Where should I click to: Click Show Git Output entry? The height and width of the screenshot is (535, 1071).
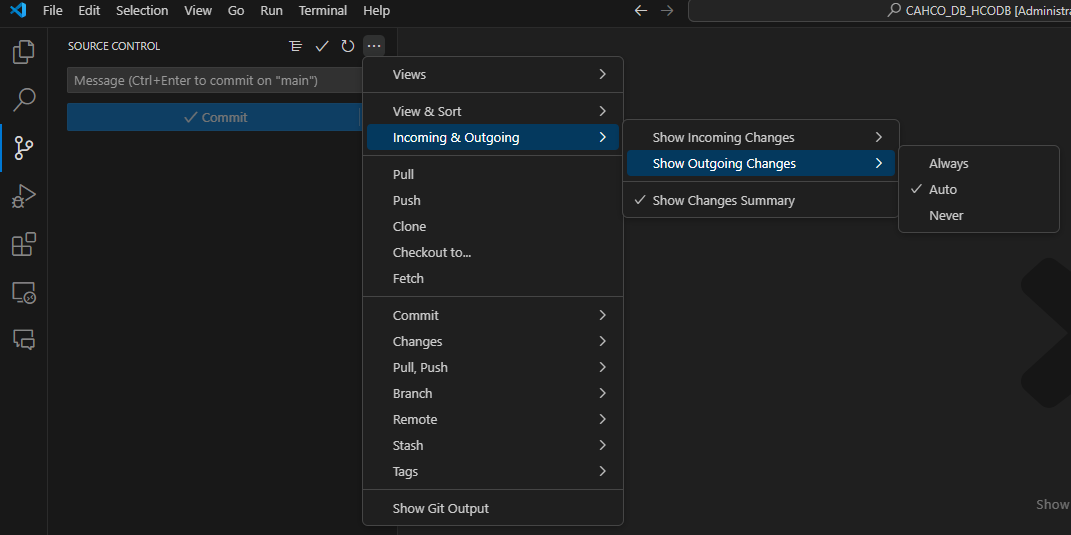[441, 508]
